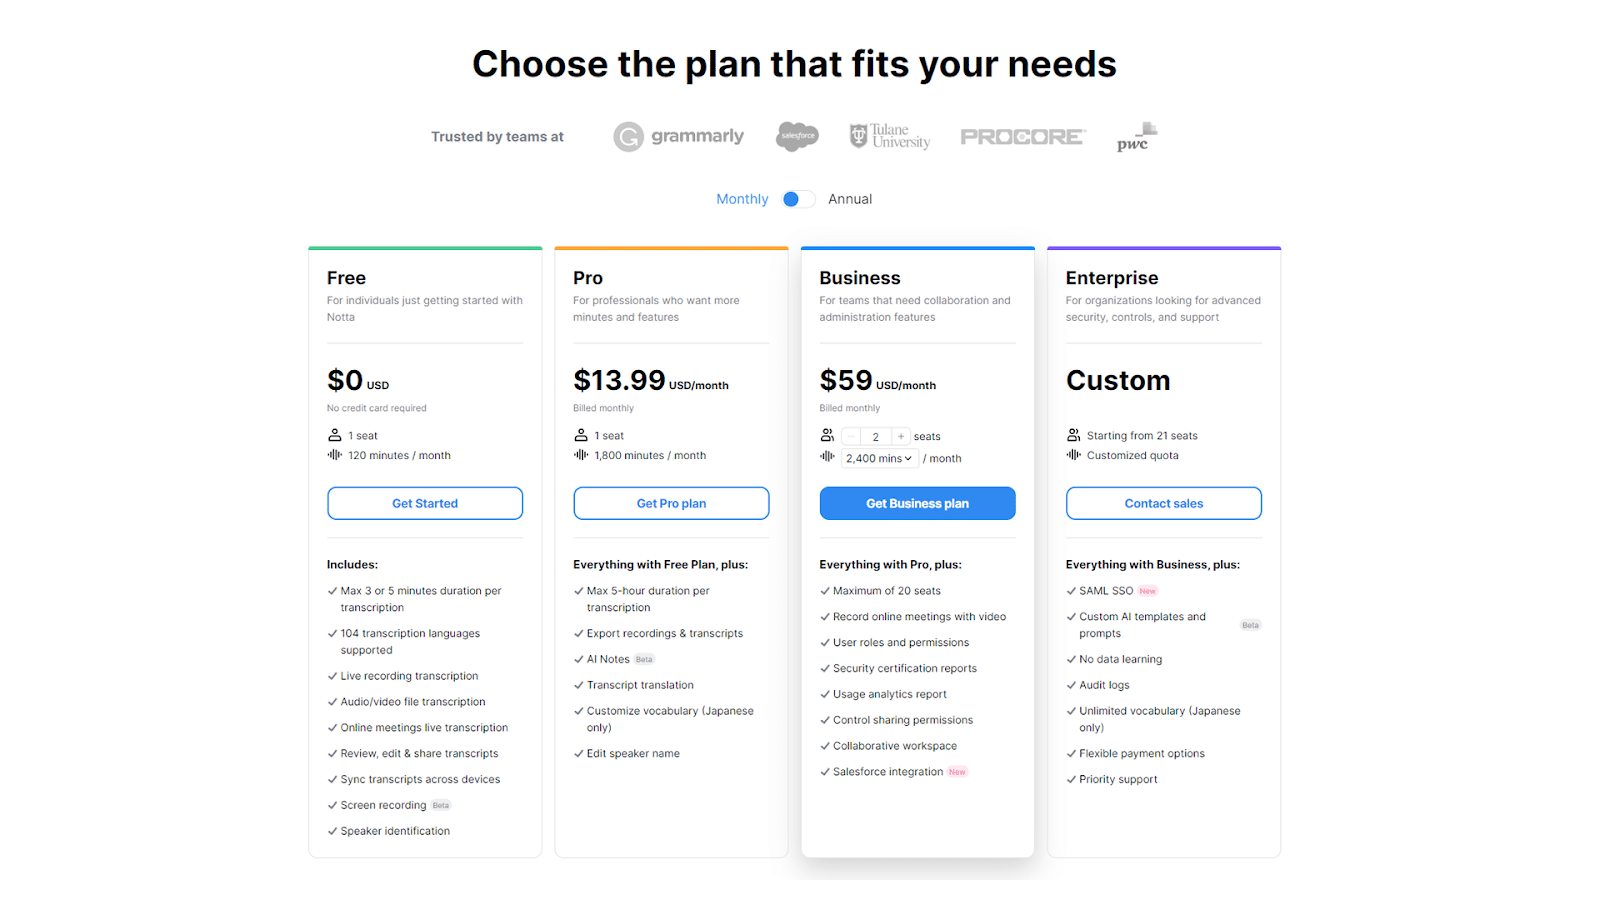Image resolution: width=1600 pixels, height=900 pixels.
Task: Click Contact sales for Enterprise
Action: coord(1163,502)
